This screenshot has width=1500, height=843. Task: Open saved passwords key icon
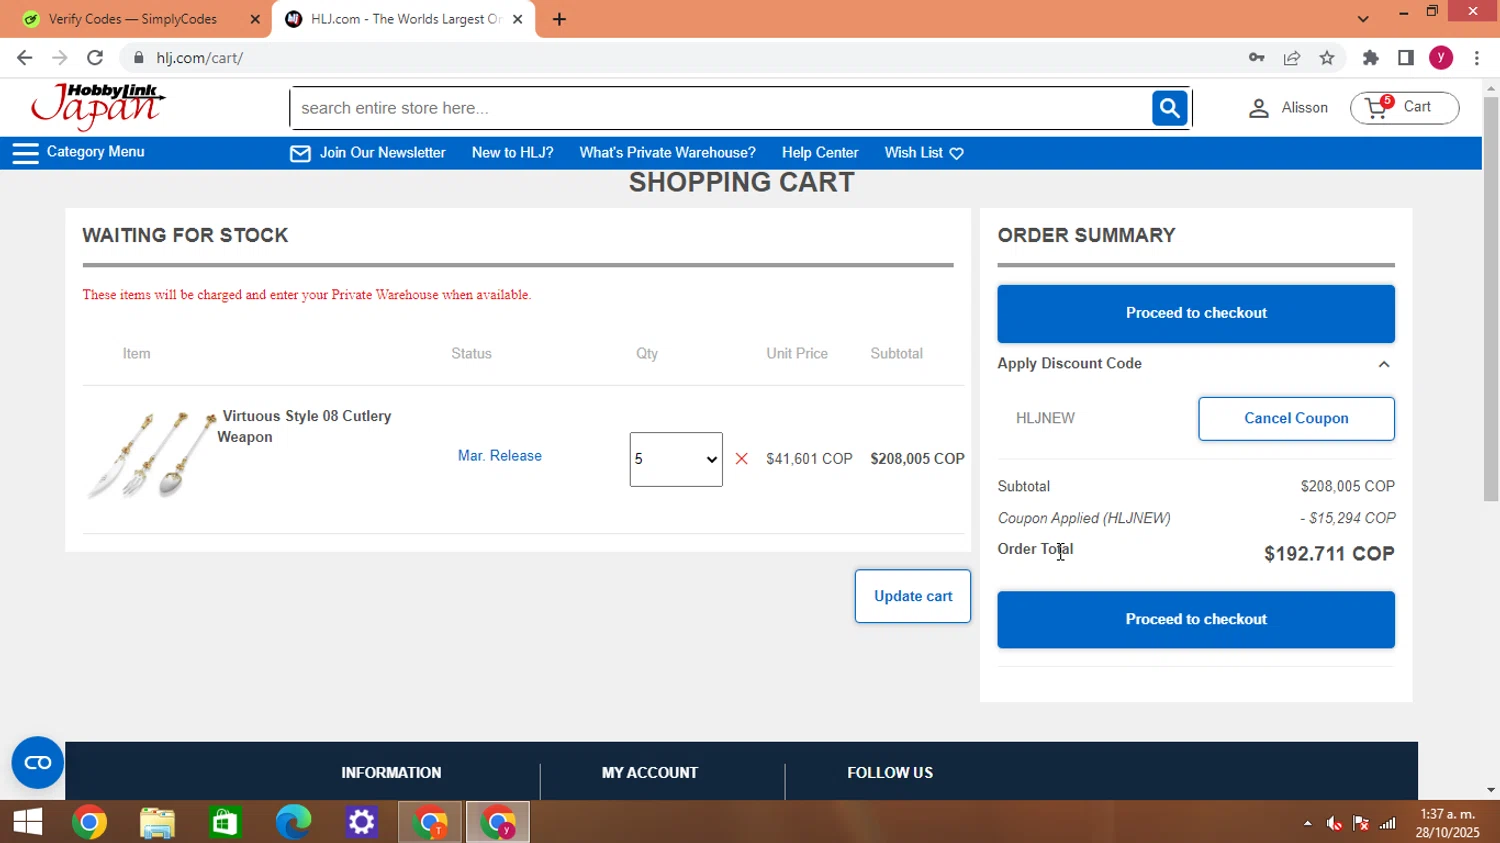(1257, 58)
